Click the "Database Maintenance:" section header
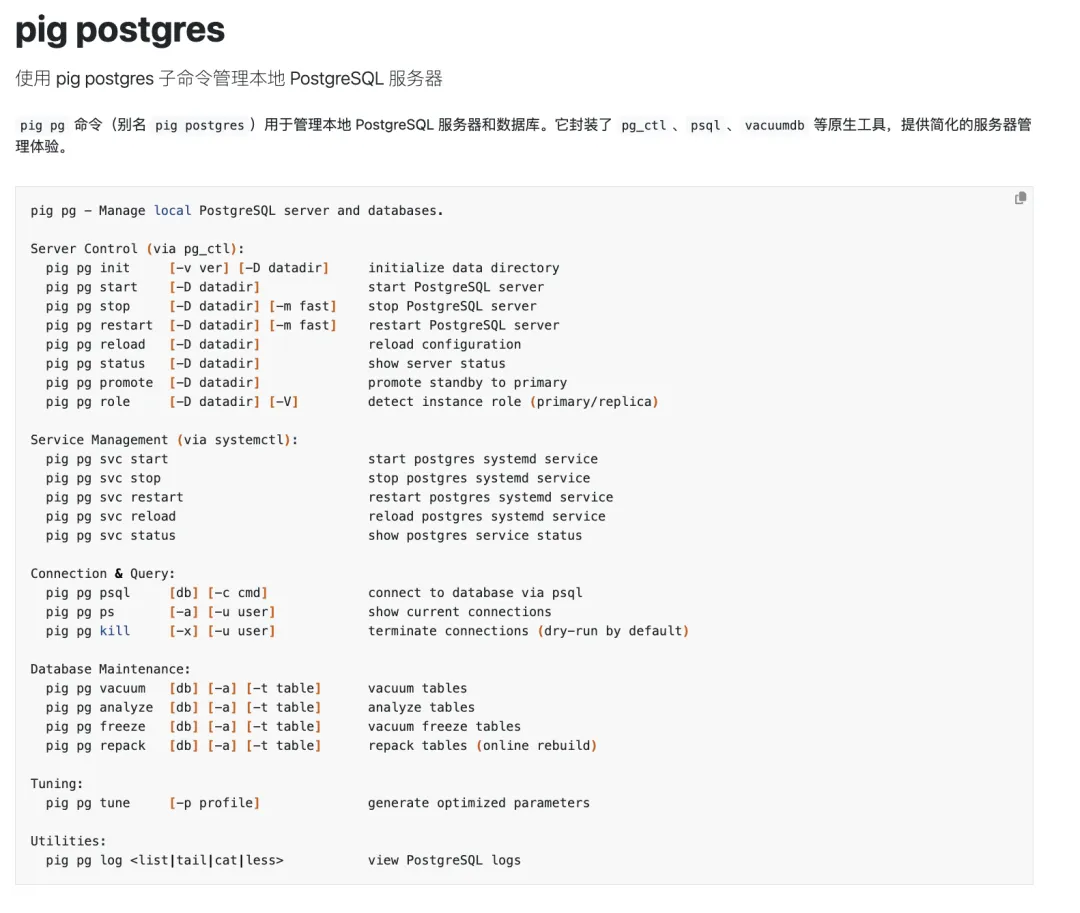Image resolution: width=1080 pixels, height=913 pixels. pos(110,669)
